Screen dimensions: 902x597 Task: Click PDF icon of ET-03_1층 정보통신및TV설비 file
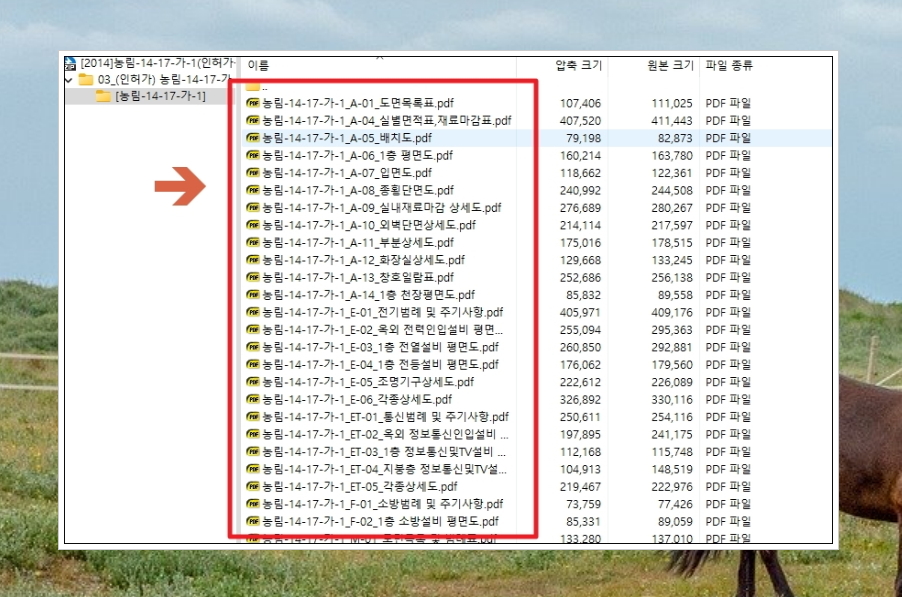tap(253, 451)
